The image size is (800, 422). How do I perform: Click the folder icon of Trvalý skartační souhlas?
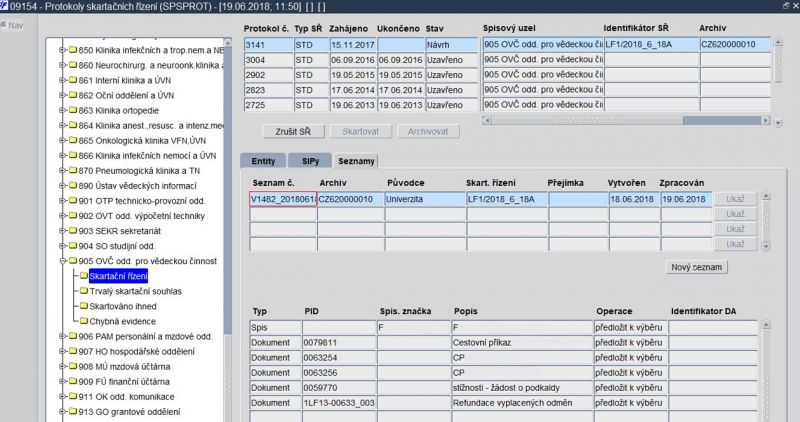point(83,290)
